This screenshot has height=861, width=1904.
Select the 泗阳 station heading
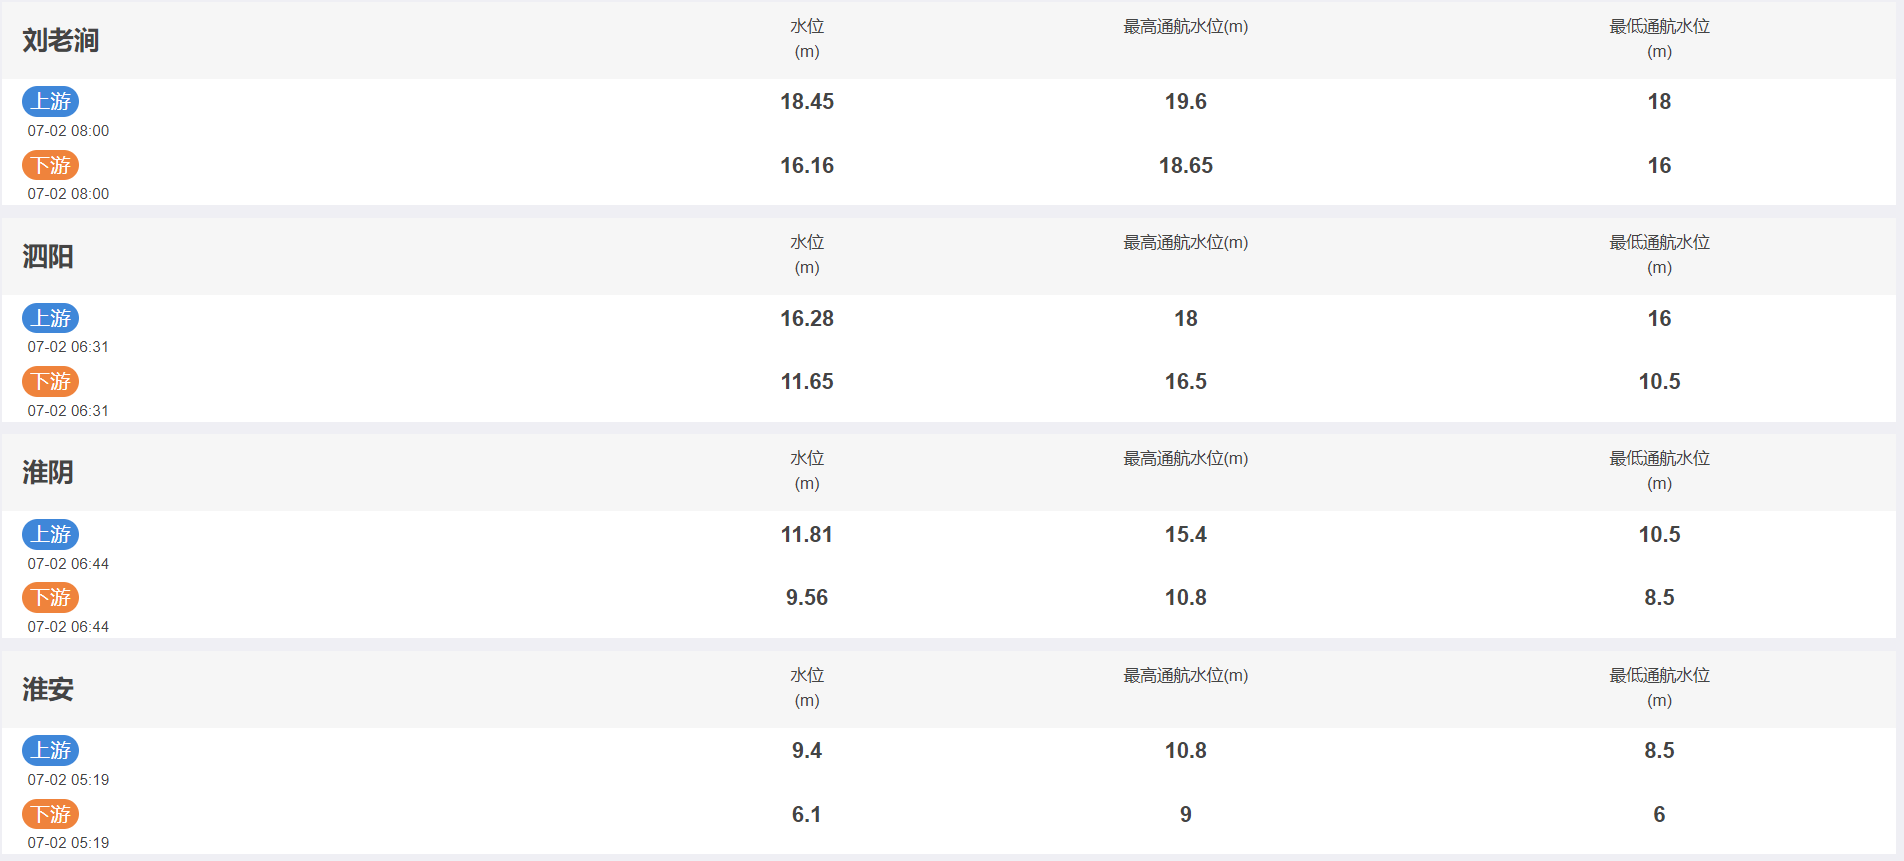pos(48,256)
